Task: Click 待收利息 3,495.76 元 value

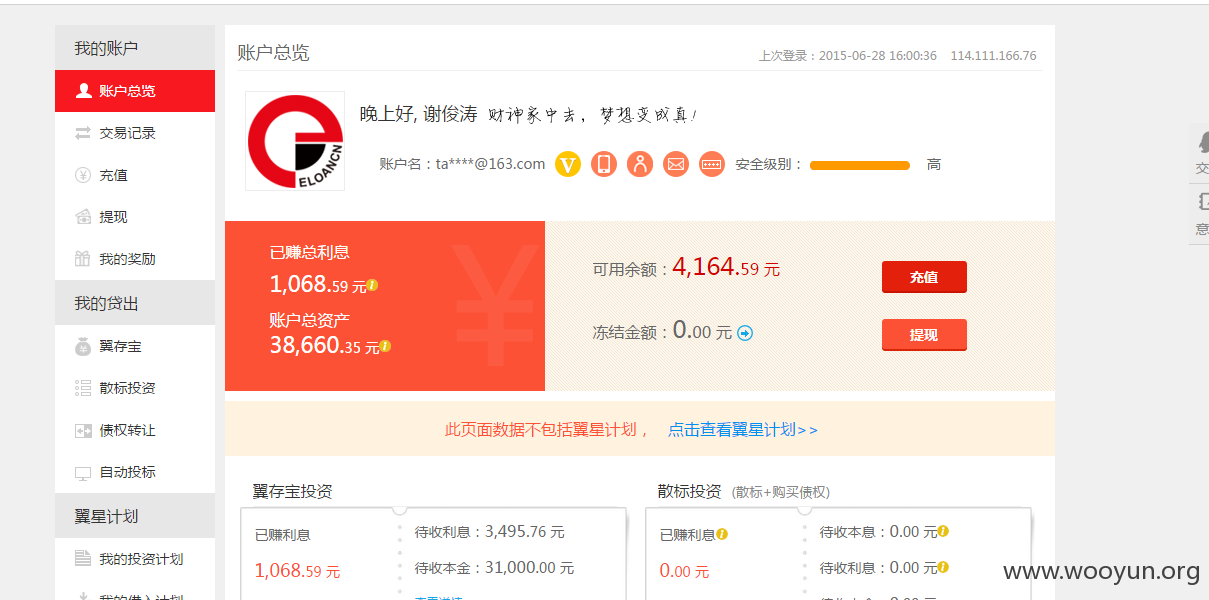Action: [x=525, y=531]
